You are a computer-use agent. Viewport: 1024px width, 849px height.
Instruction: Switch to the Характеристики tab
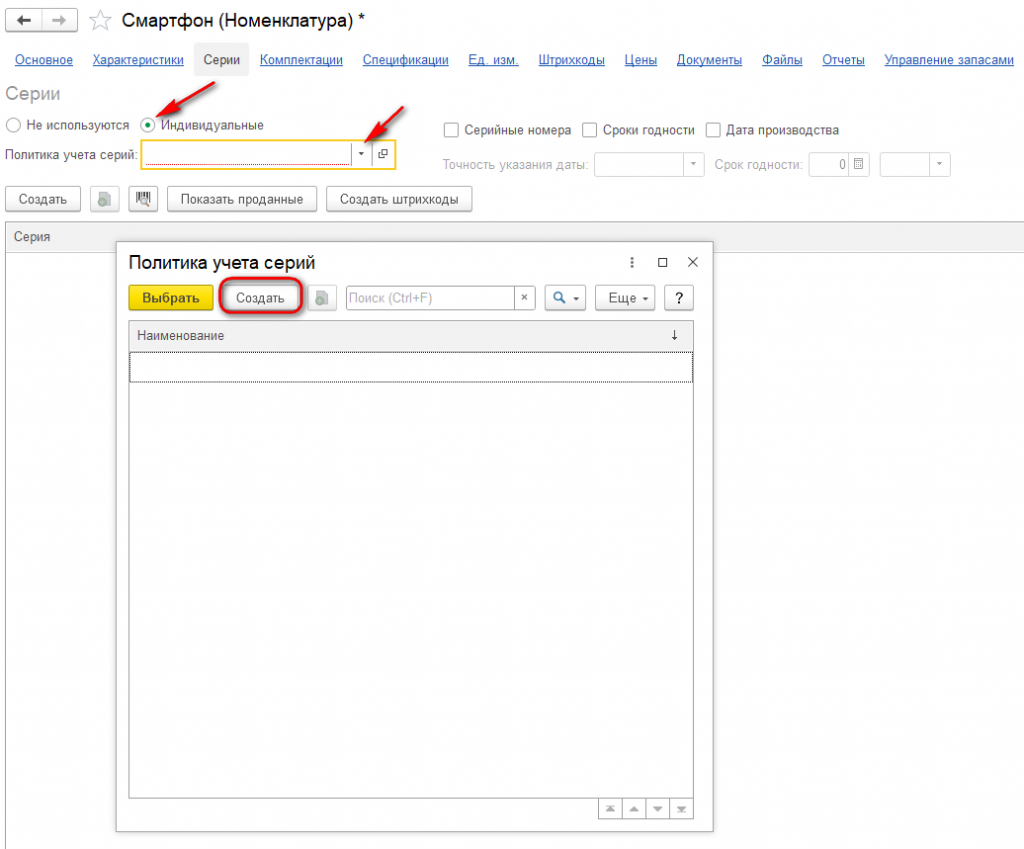tap(138, 60)
